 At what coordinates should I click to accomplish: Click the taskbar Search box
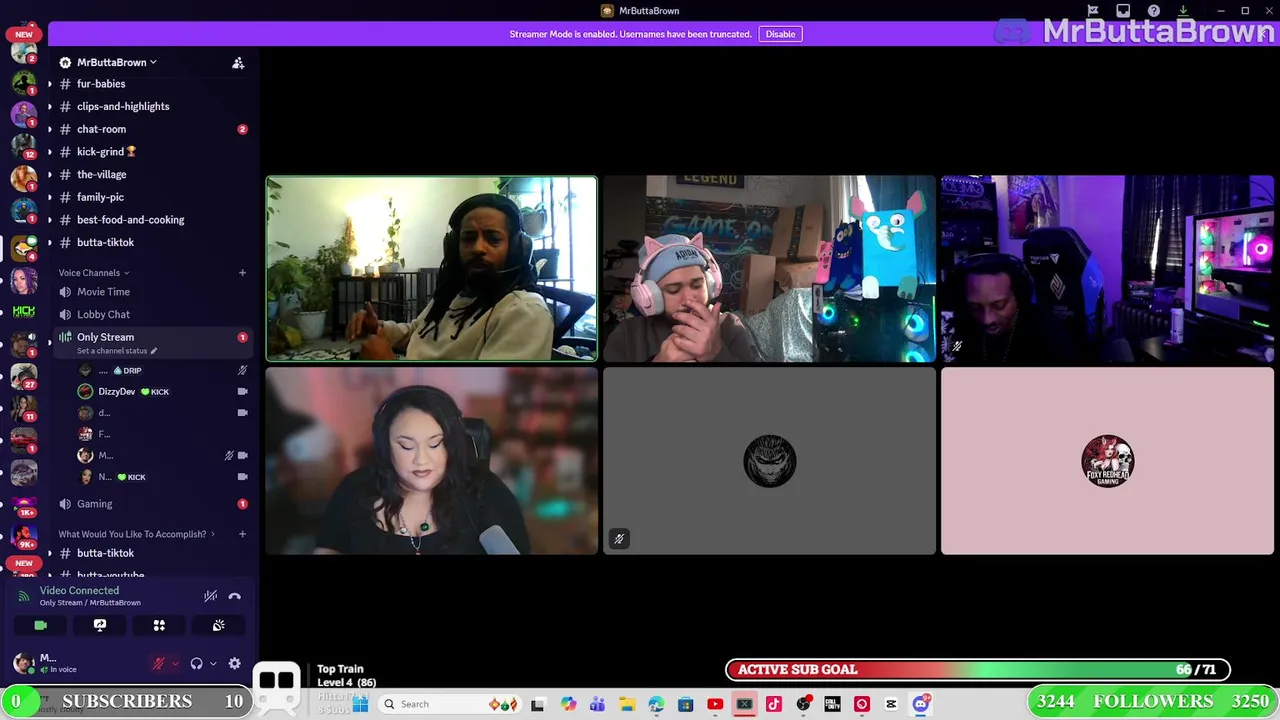[x=452, y=704]
